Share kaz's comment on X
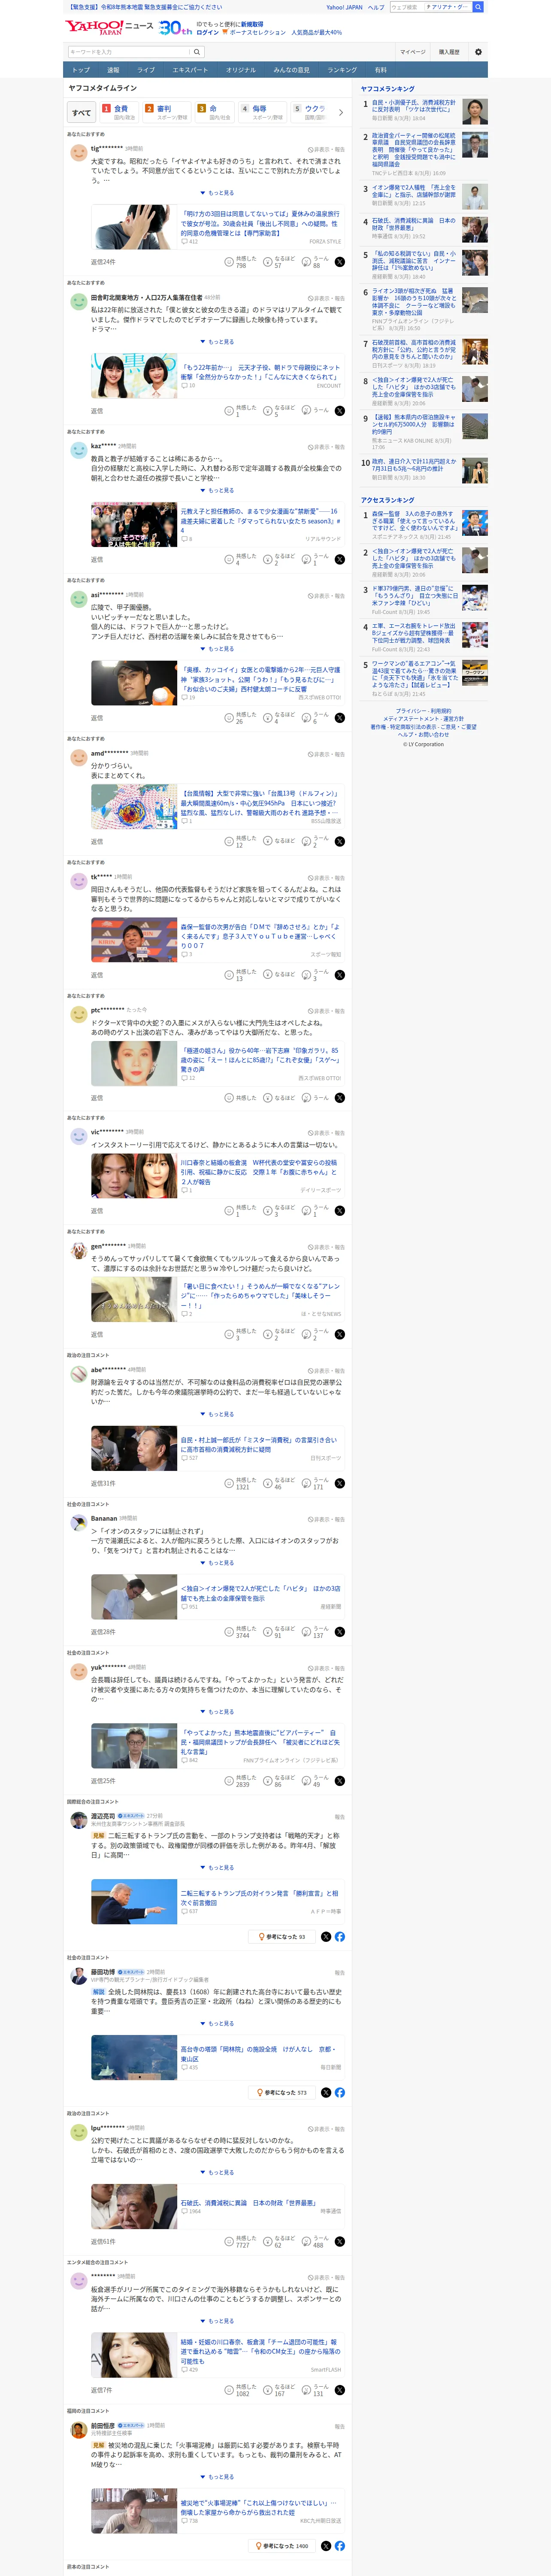551x2576 pixels. tap(340, 559)
